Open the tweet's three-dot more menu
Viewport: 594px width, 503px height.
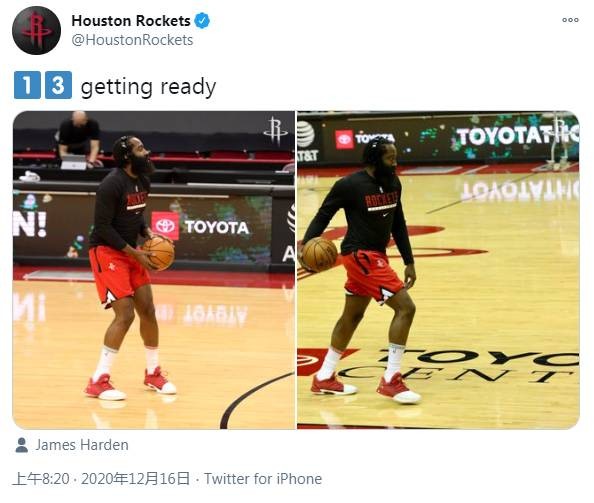pyautogui.click(x=570, y=20)
